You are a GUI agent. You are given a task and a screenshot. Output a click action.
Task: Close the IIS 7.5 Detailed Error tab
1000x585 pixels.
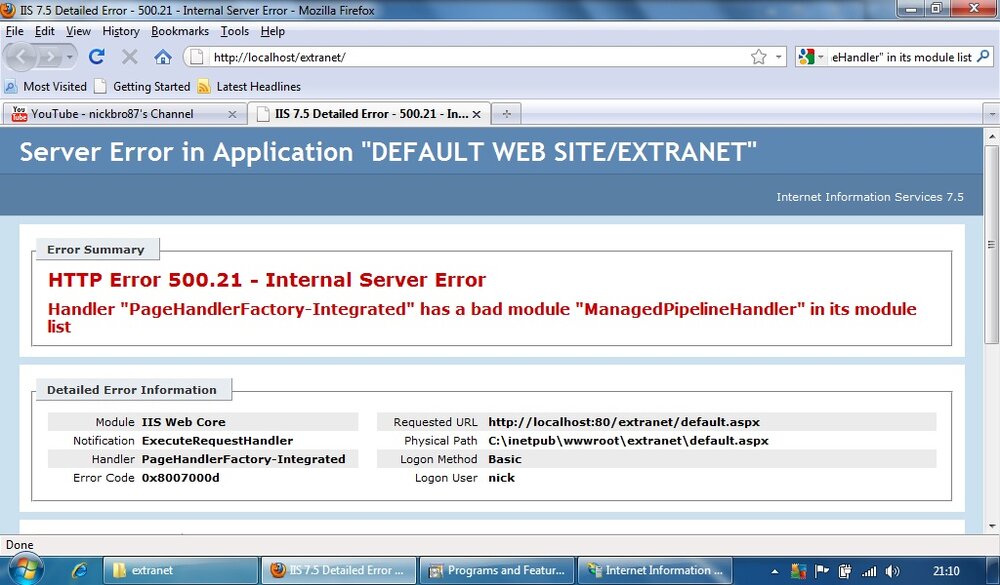click(x=476, y=114)
